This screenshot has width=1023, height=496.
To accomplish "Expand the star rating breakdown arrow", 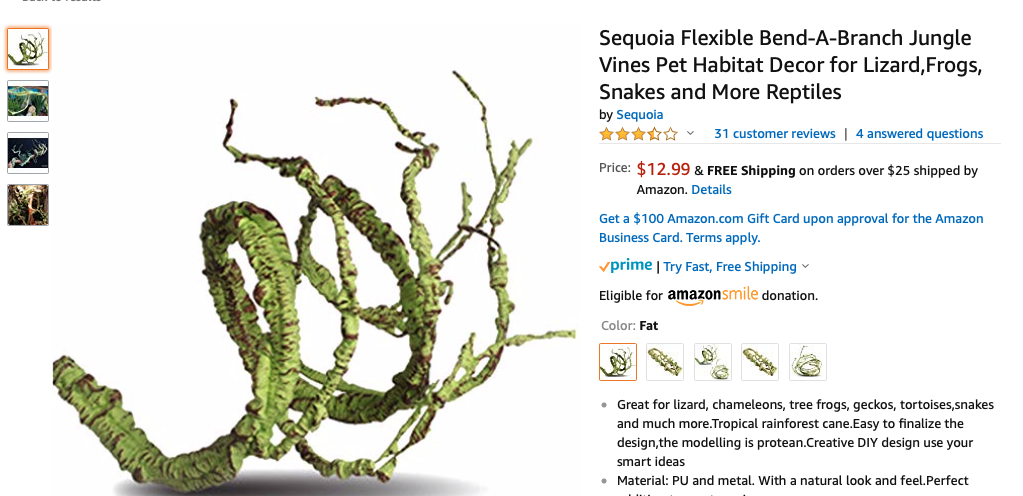I will click(690, 134).
